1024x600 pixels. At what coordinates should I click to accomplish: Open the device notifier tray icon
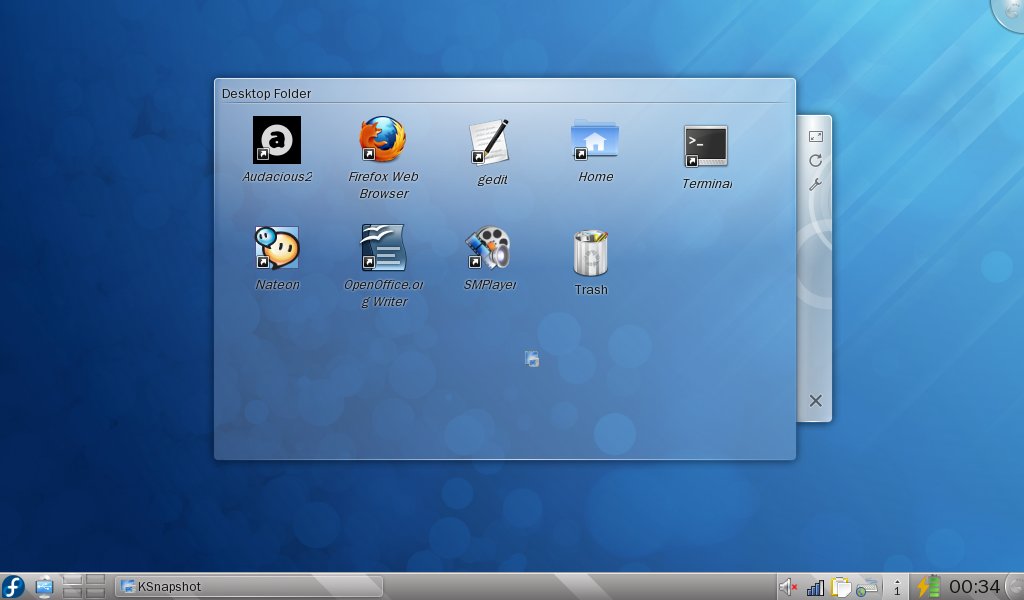44,587
